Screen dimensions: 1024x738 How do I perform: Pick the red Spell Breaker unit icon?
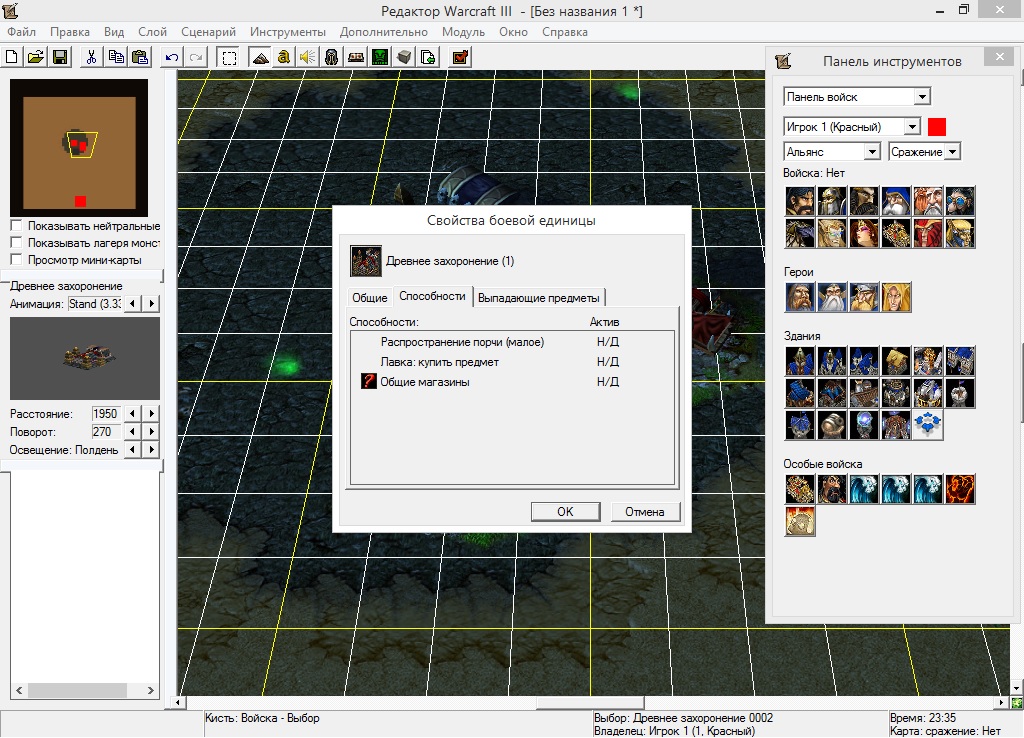[928, 233]
